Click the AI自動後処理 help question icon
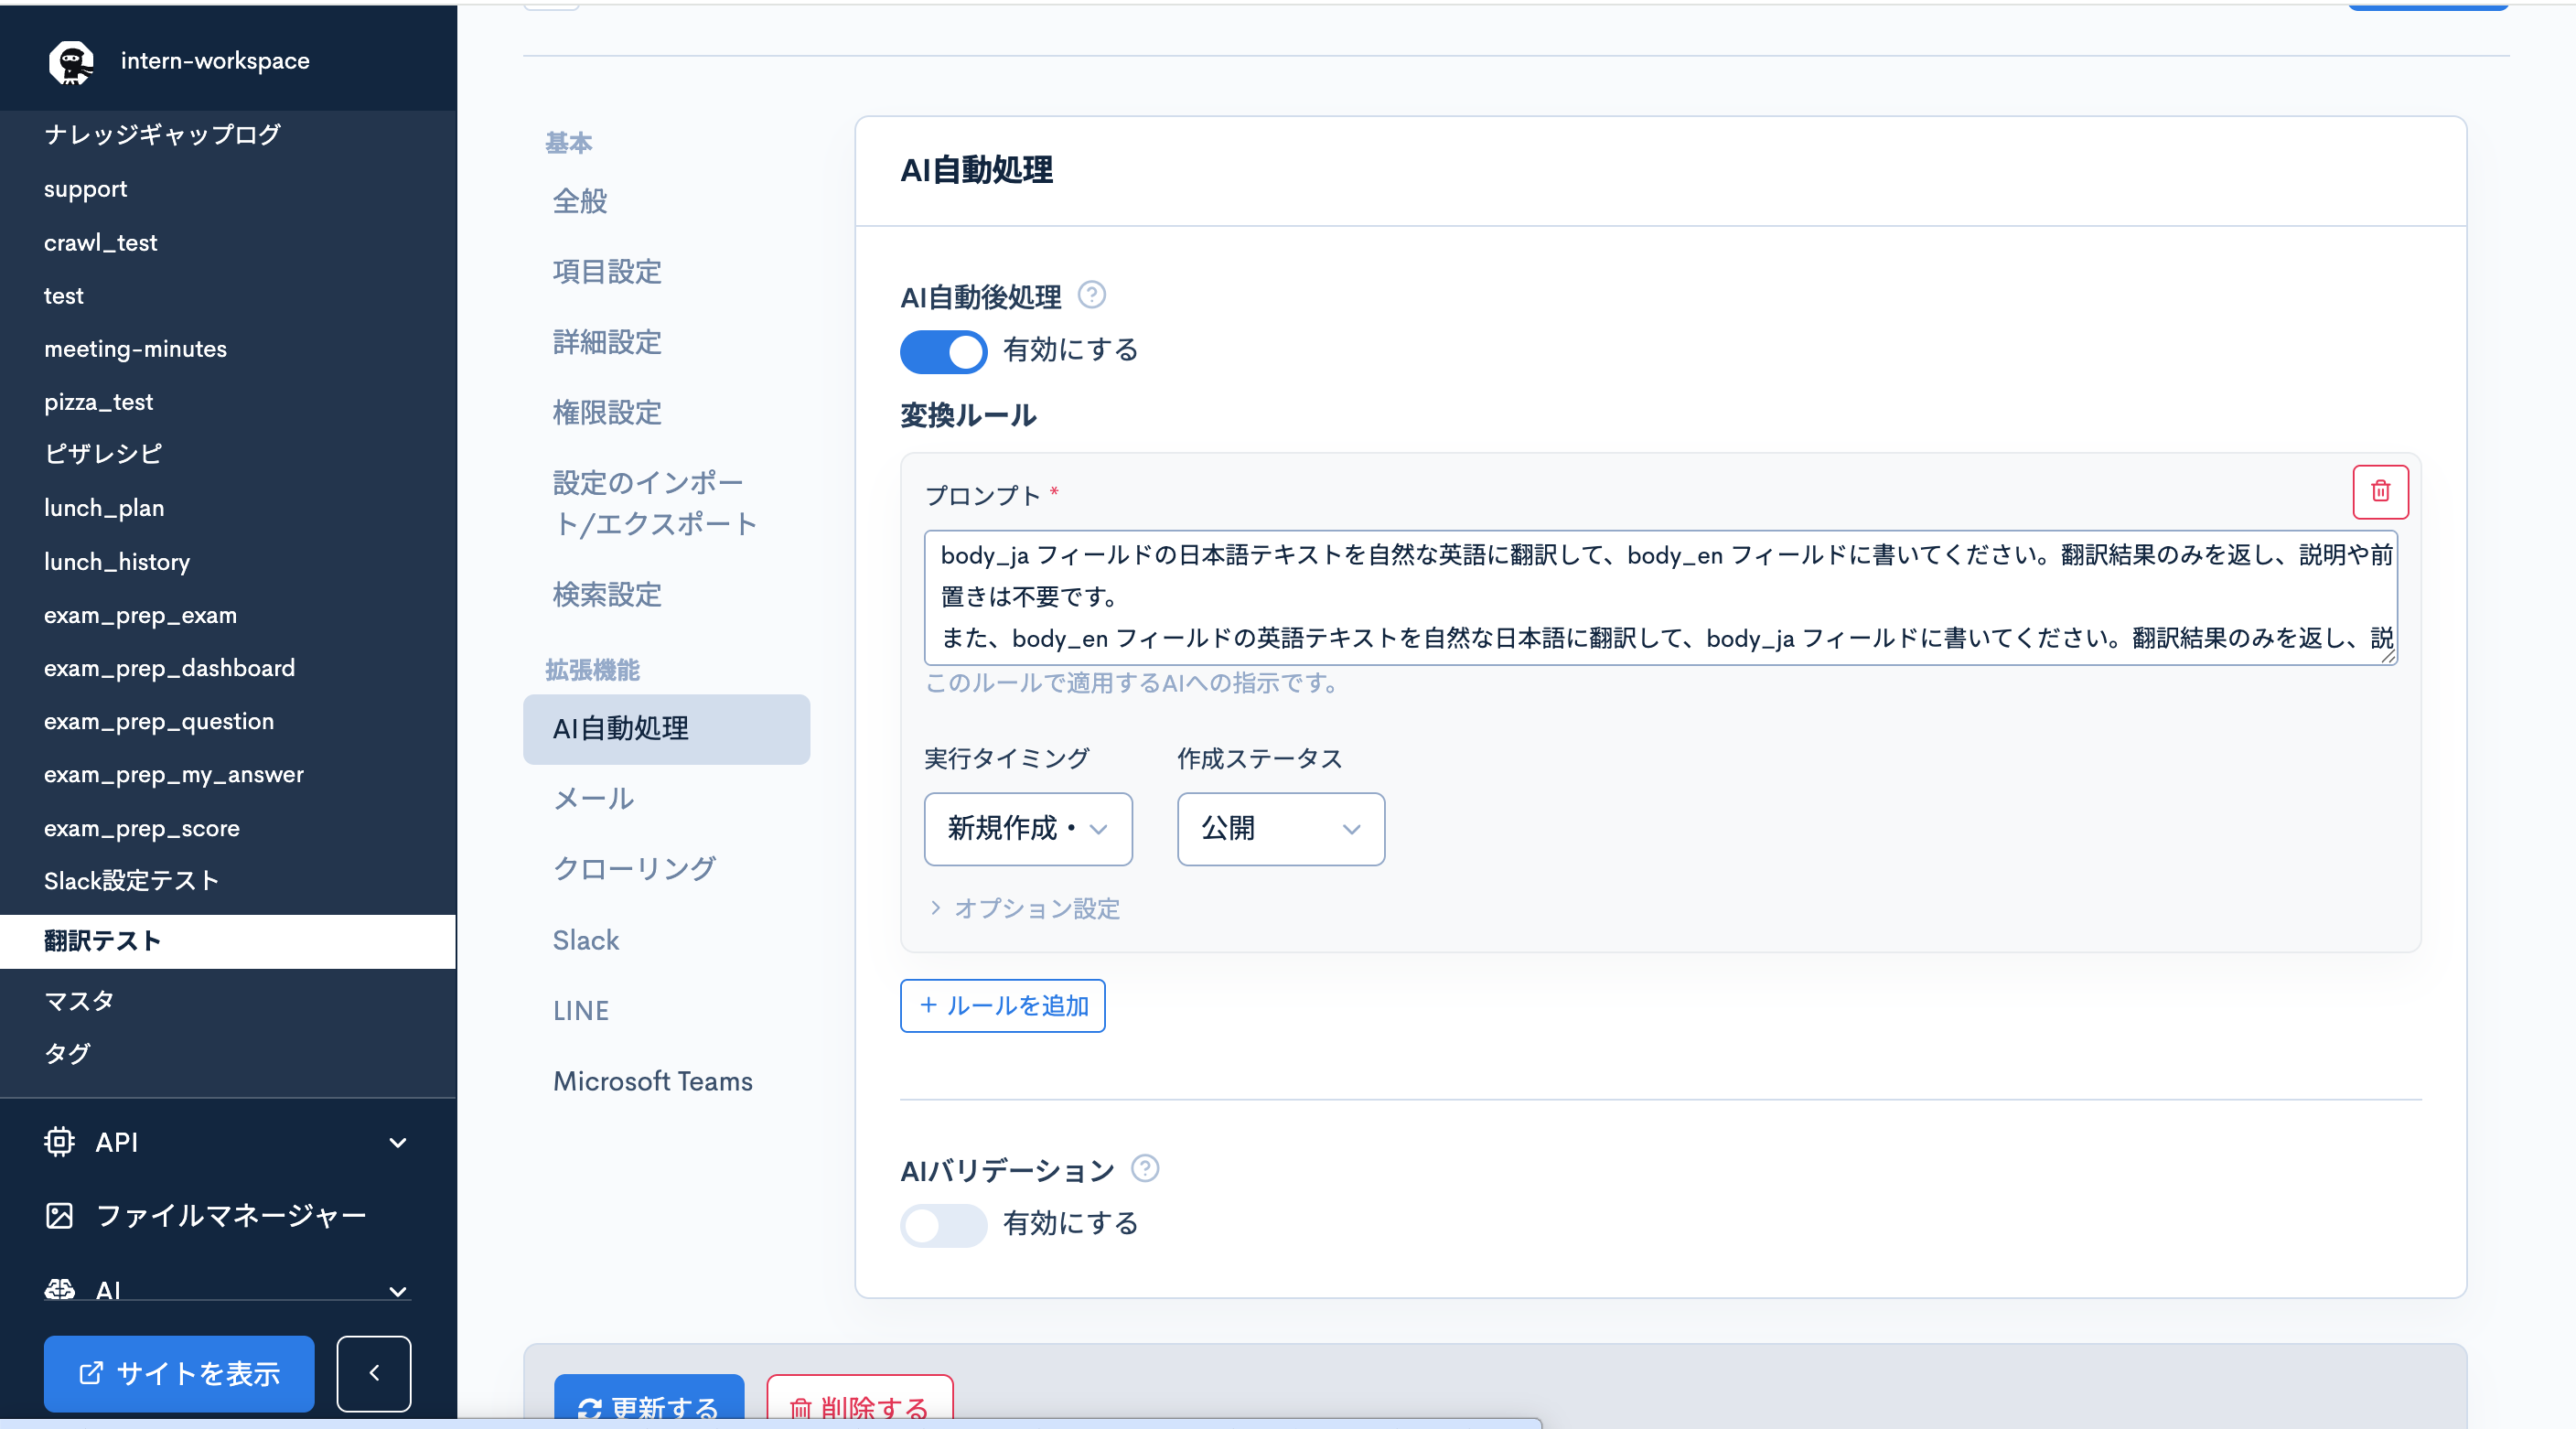Viewport: 2576px width, 1429px height. [1091, 295]
